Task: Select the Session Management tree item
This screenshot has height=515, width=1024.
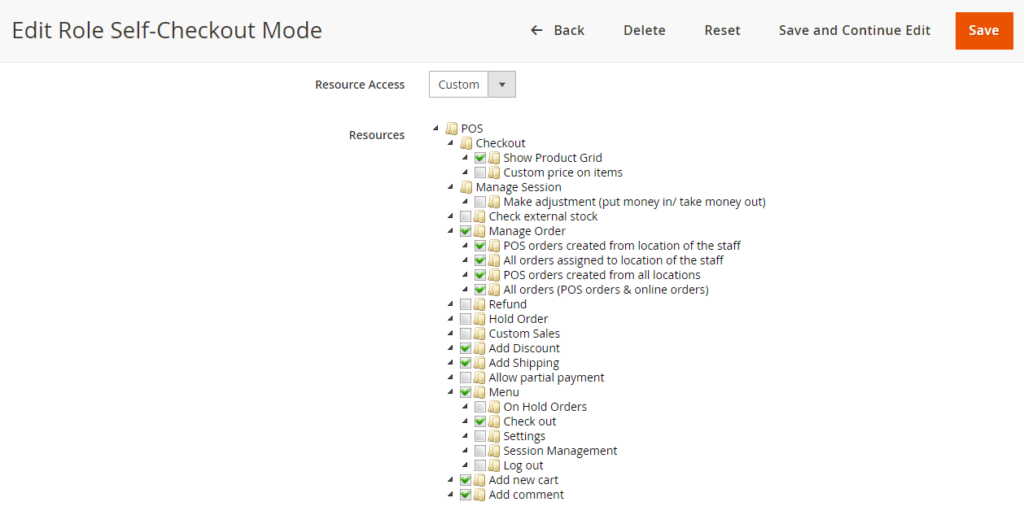Action: pos(560,451)
